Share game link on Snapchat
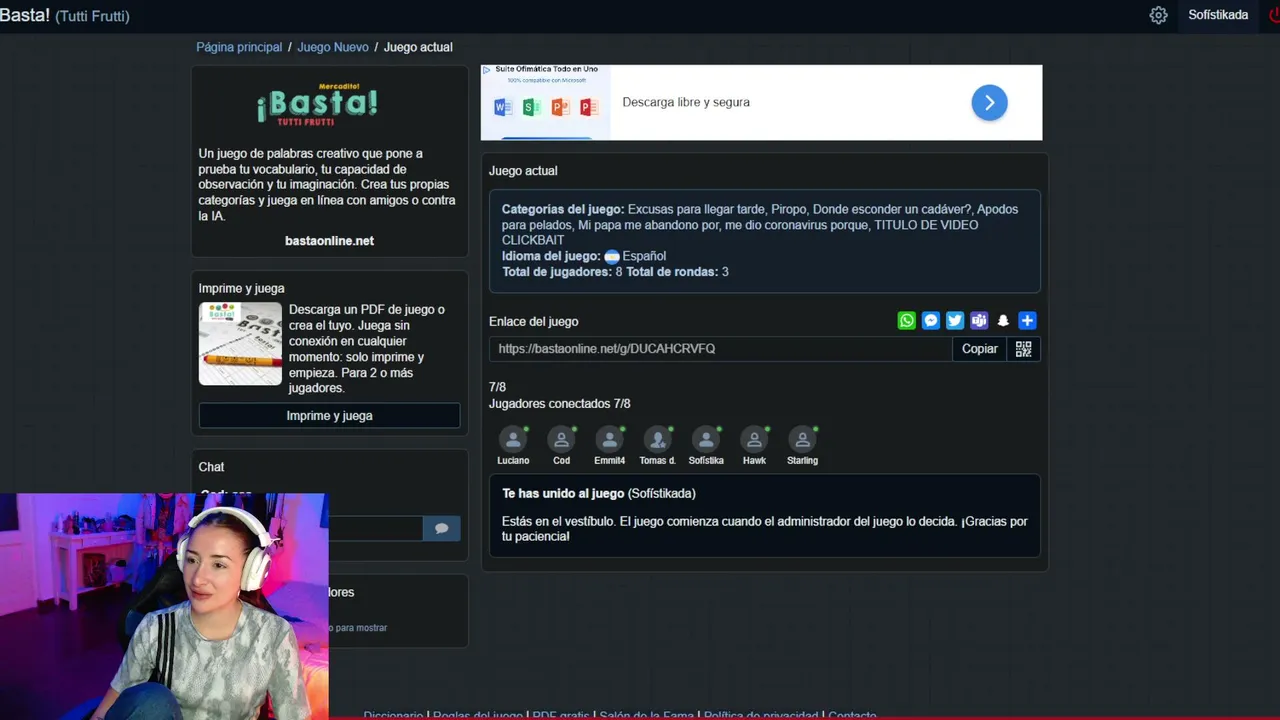The height and width of the screenshot is (720, 1280). 1003,321
